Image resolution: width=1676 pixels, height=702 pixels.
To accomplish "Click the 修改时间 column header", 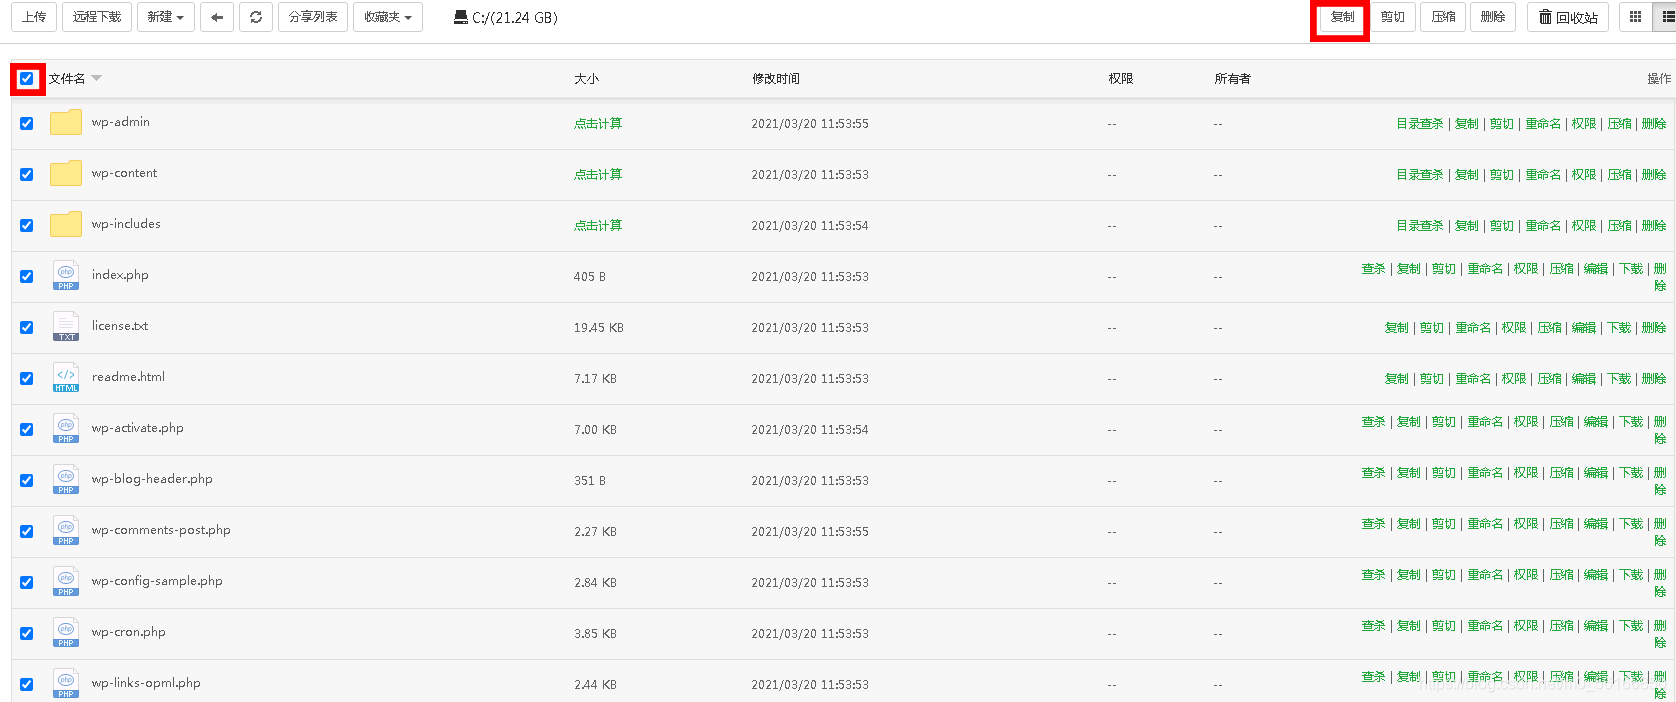I will [776, 79].
